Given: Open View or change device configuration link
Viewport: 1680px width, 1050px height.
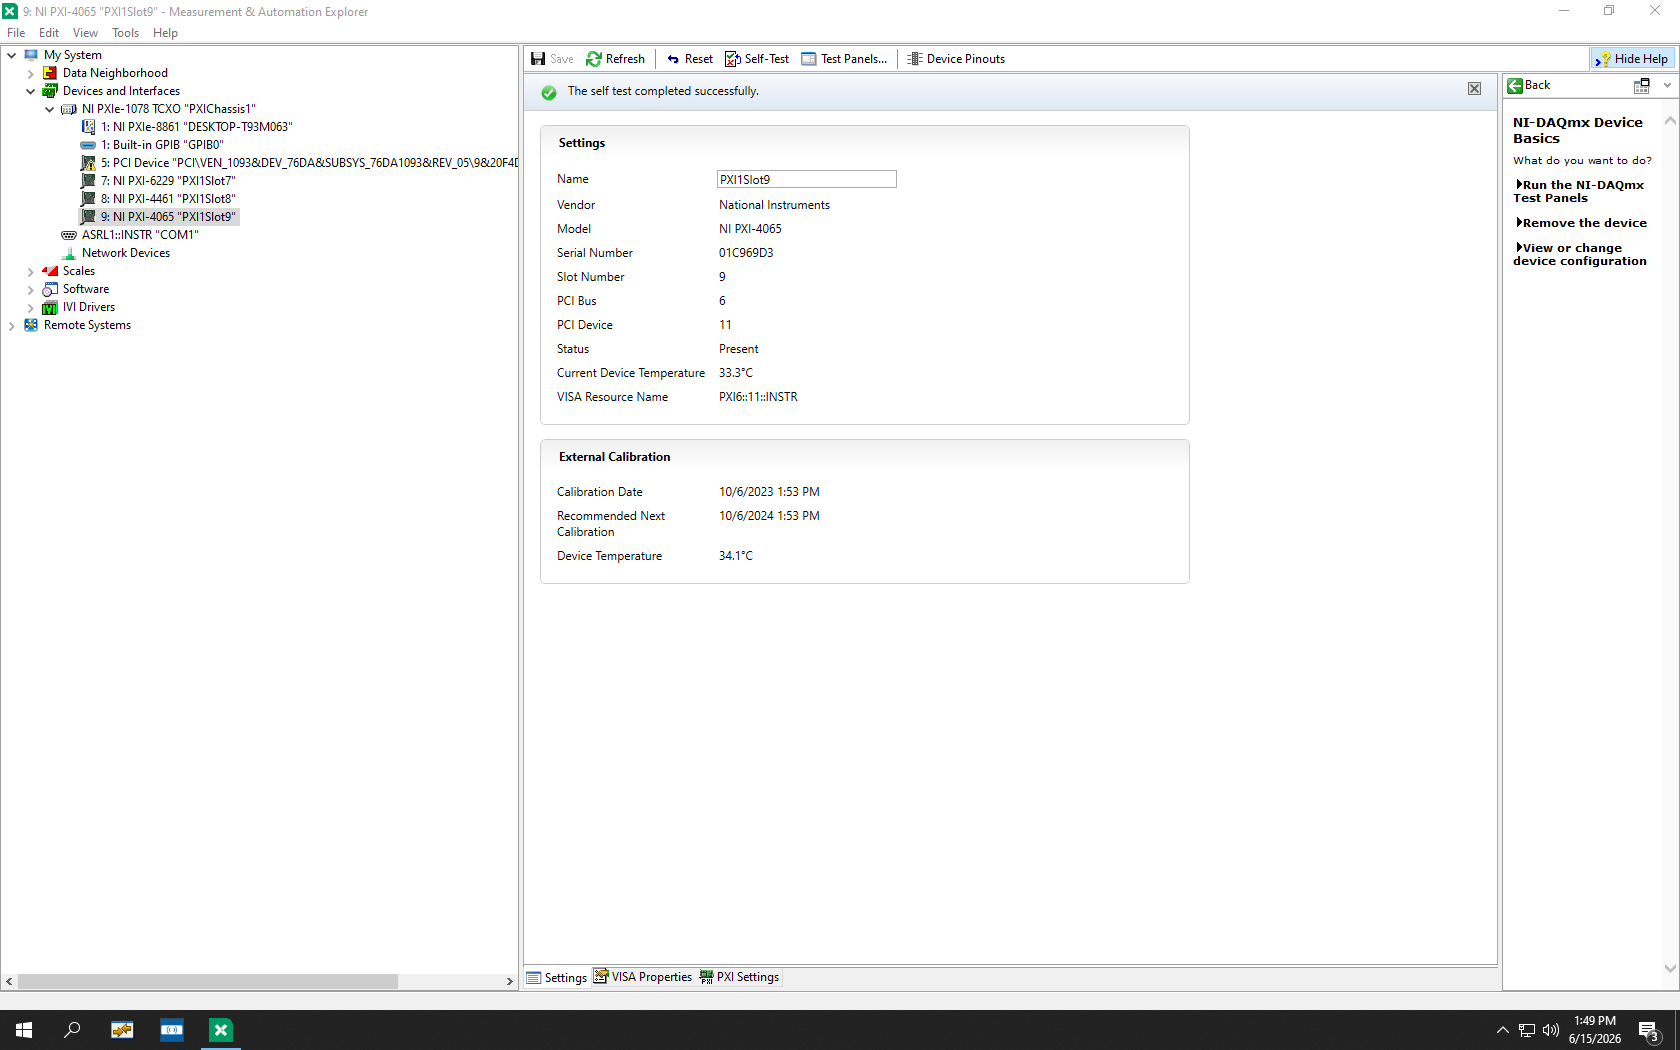Looking at the screenshot, I should pyautogui.click(x=1579, y=254).
